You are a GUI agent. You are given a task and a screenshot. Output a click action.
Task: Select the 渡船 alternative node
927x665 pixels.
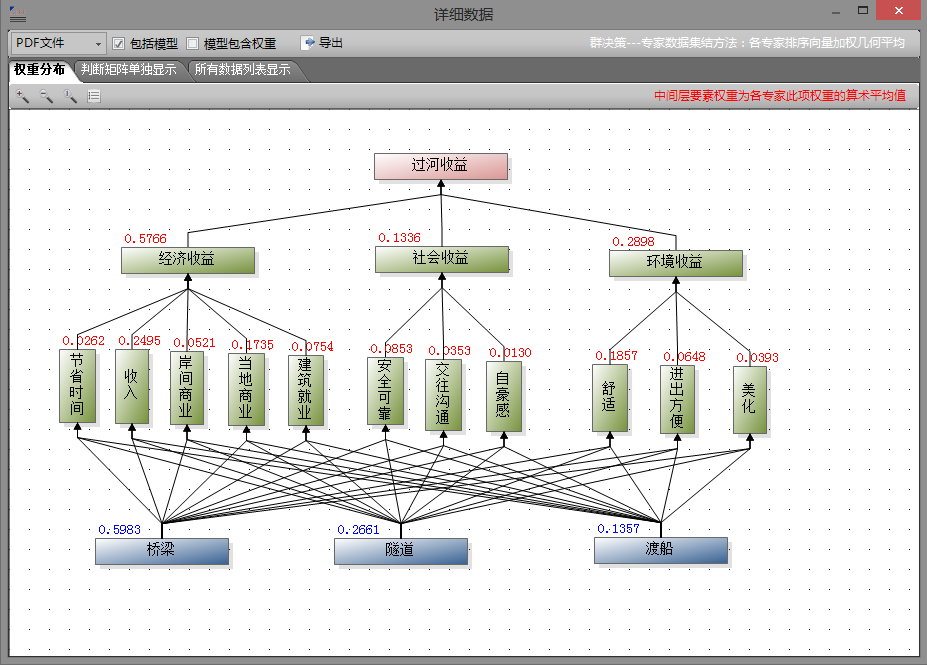coord(660,550)
